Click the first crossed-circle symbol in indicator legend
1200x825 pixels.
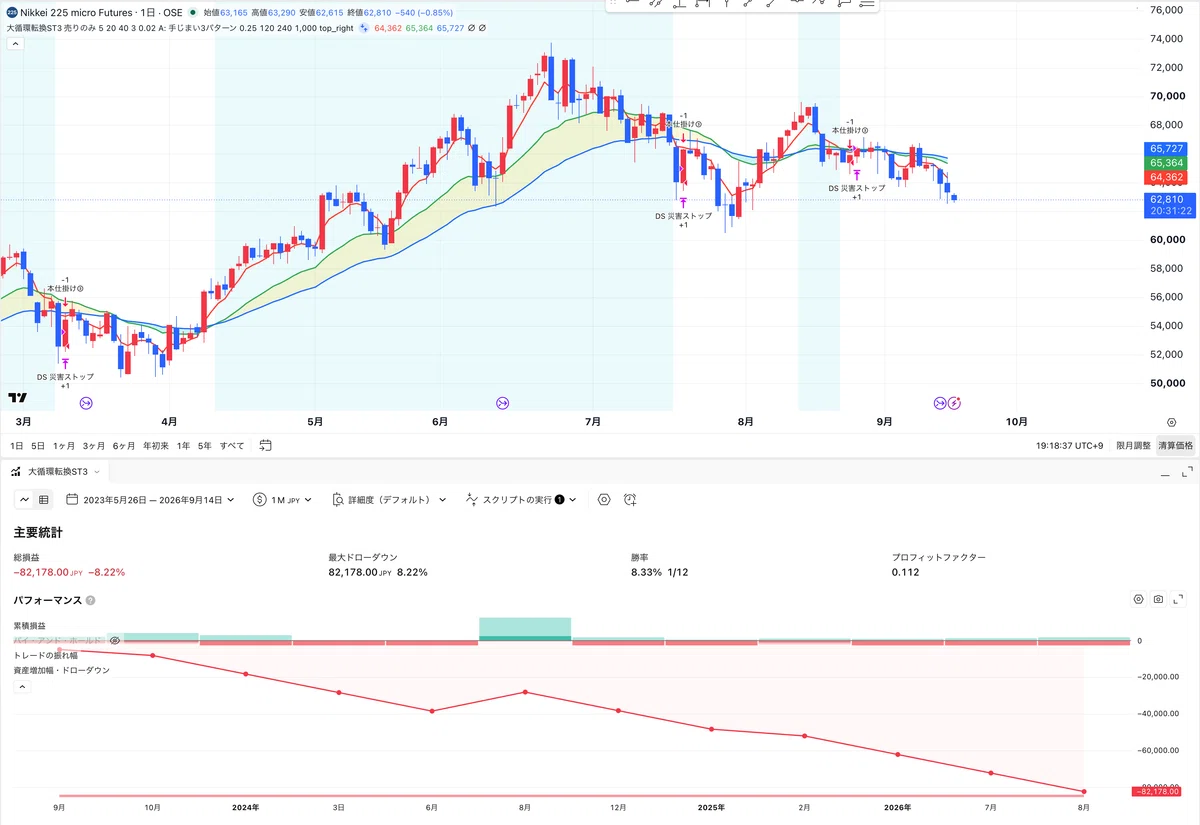click(x=469, y=28)
